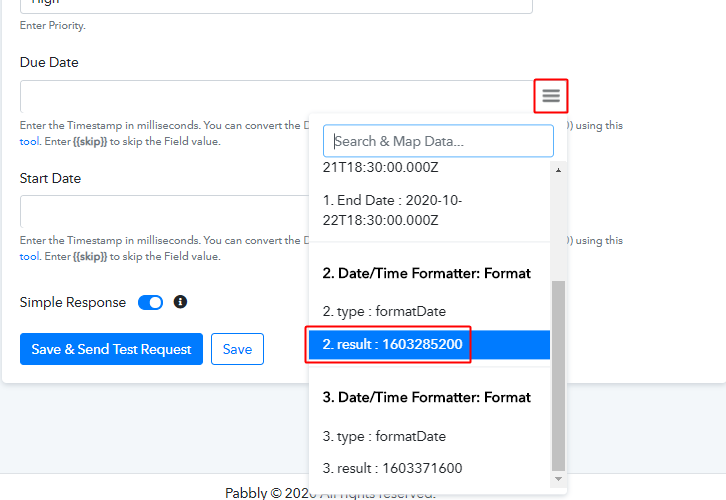Viewport: 726px width, 500px height.
Task: Click into the Start Date input field
Action: [x=164, y=212]
